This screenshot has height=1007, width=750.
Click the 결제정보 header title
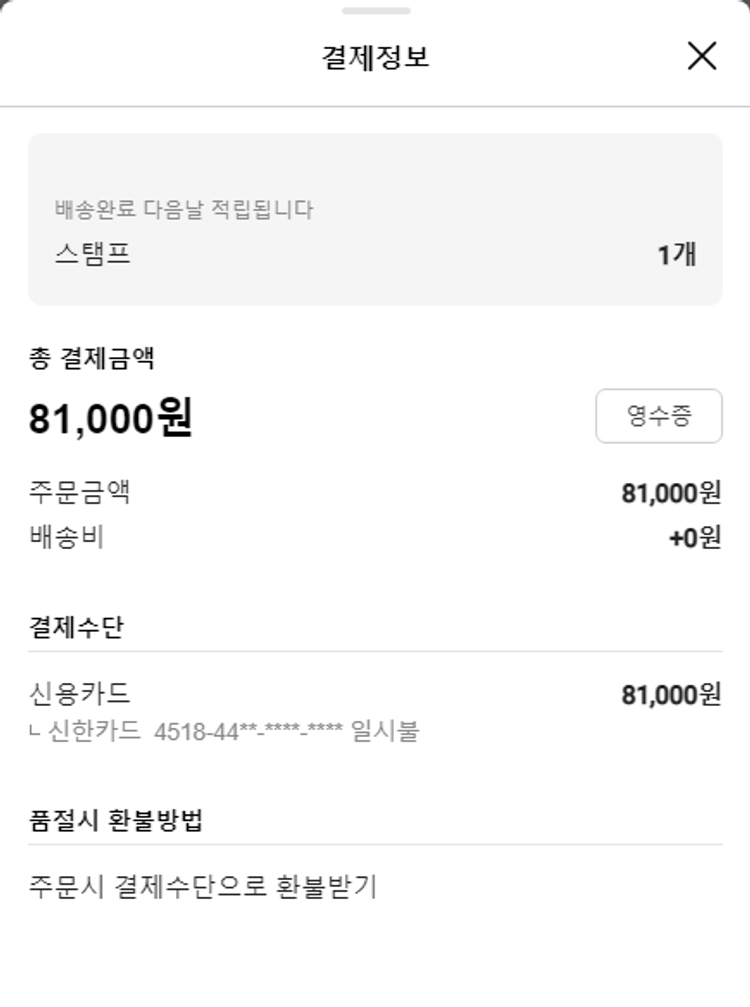pyautogui.click(x=375, y=57)
